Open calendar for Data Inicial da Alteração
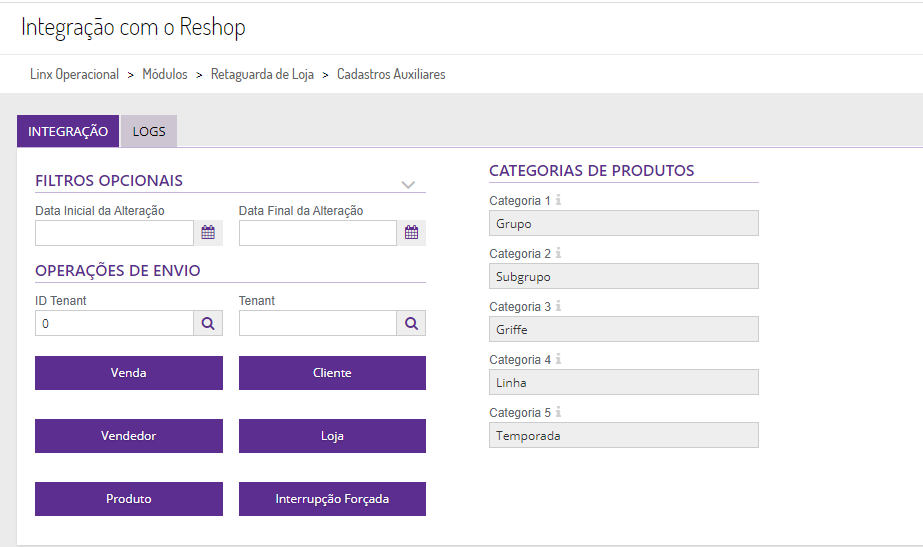Viewport: 923px width, 547px height. [208, 233]
